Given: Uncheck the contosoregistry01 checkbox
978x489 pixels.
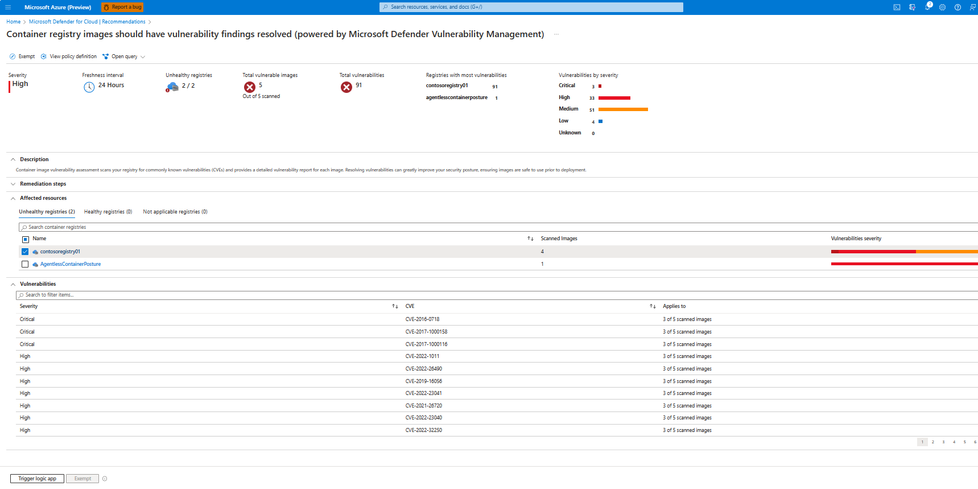Looking at the screenshot, I should [25, 251].
